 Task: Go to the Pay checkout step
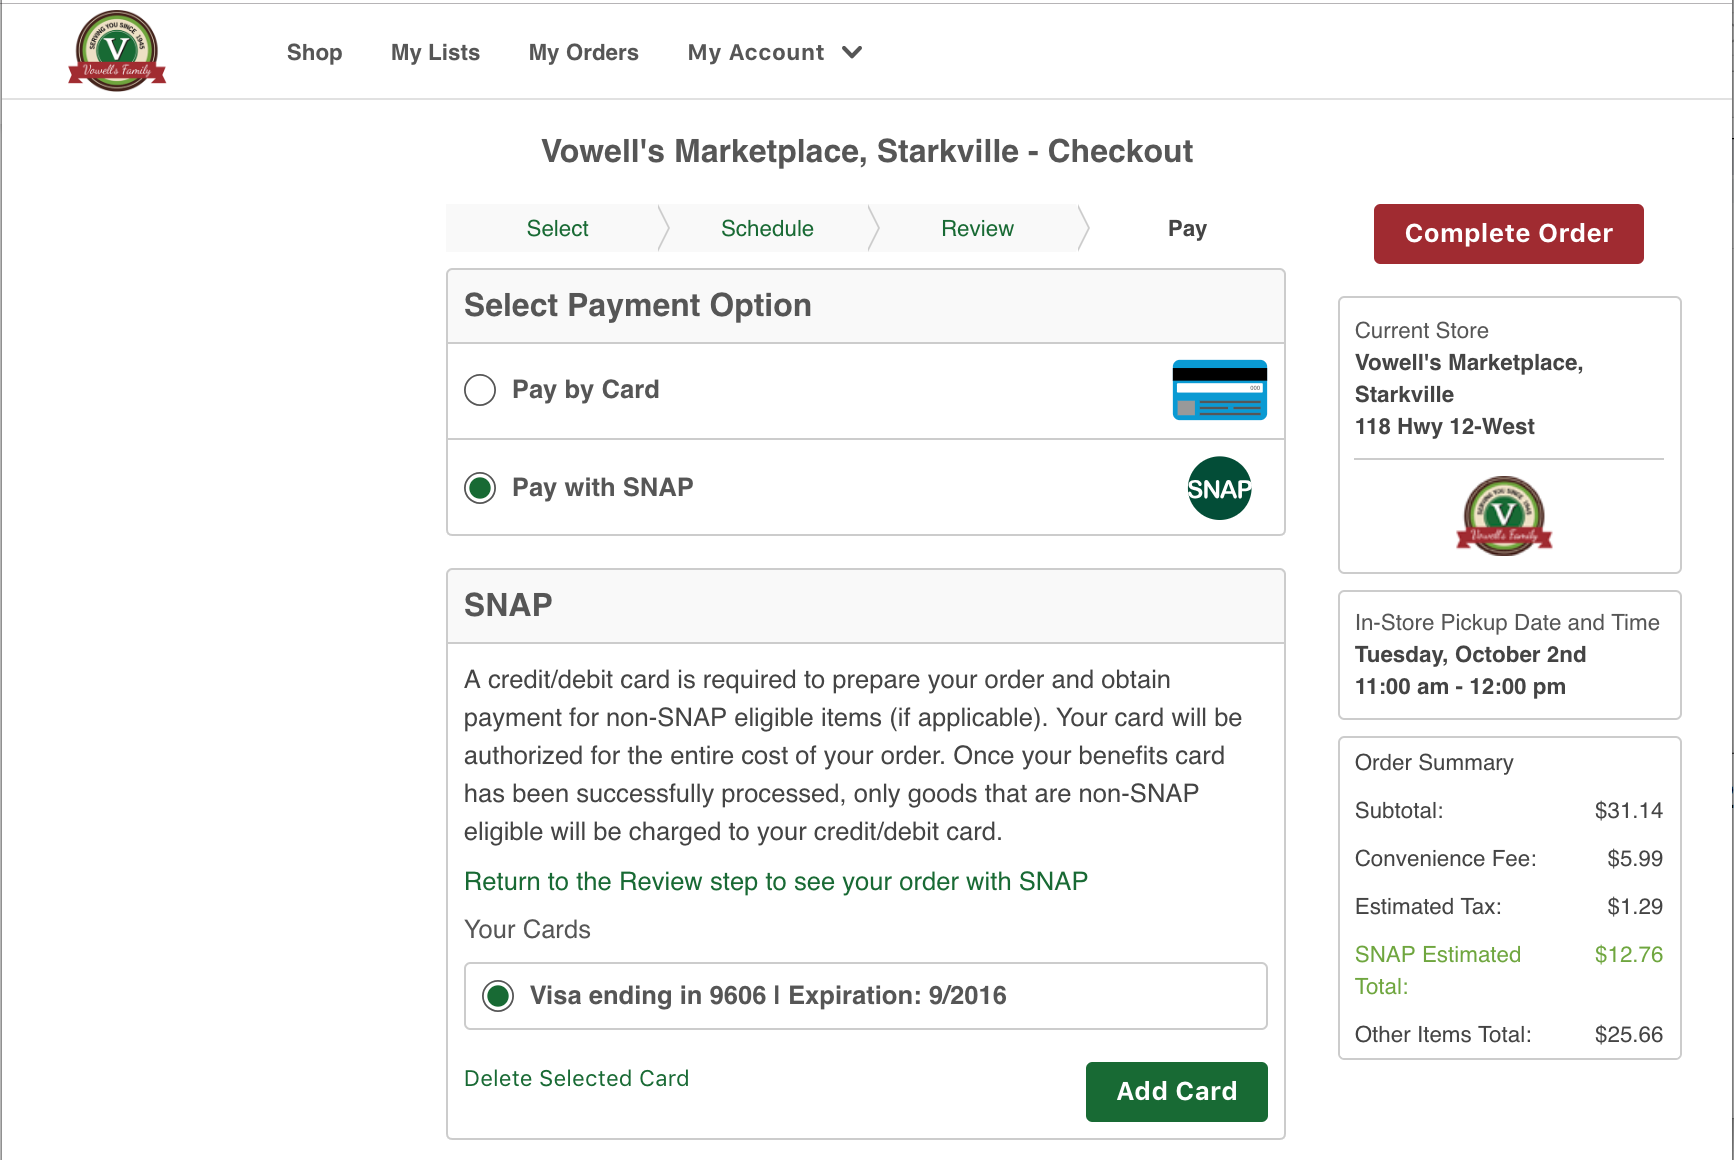tap(1187, 228)
